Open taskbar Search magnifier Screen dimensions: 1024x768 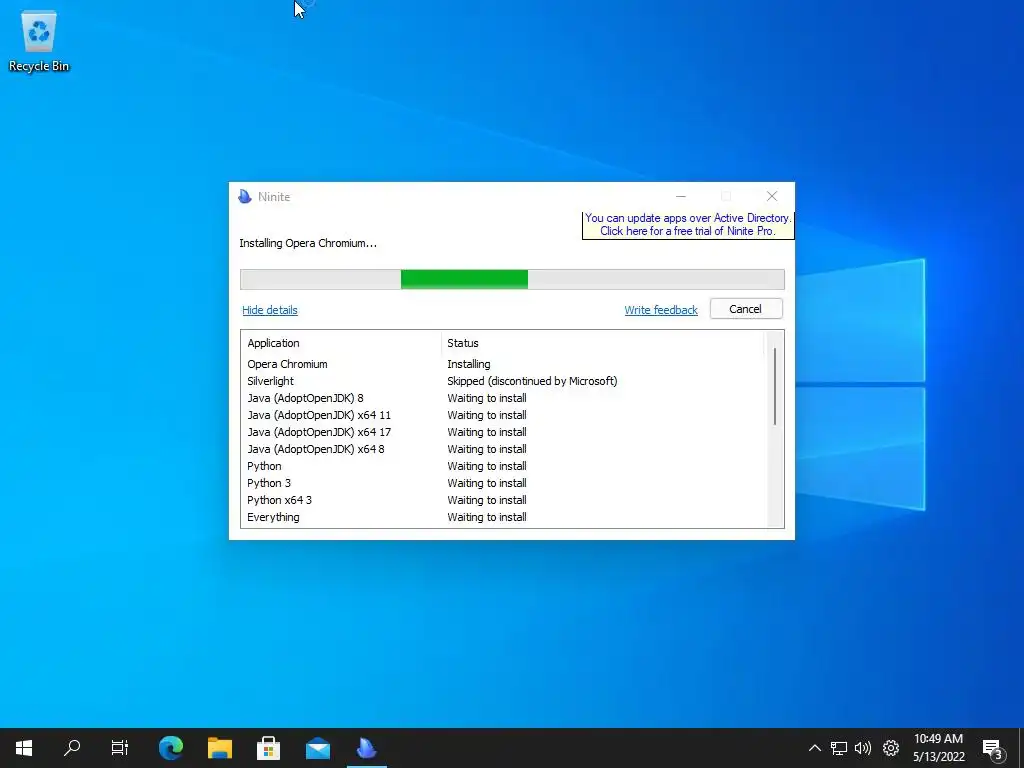(x=72, y=748)
